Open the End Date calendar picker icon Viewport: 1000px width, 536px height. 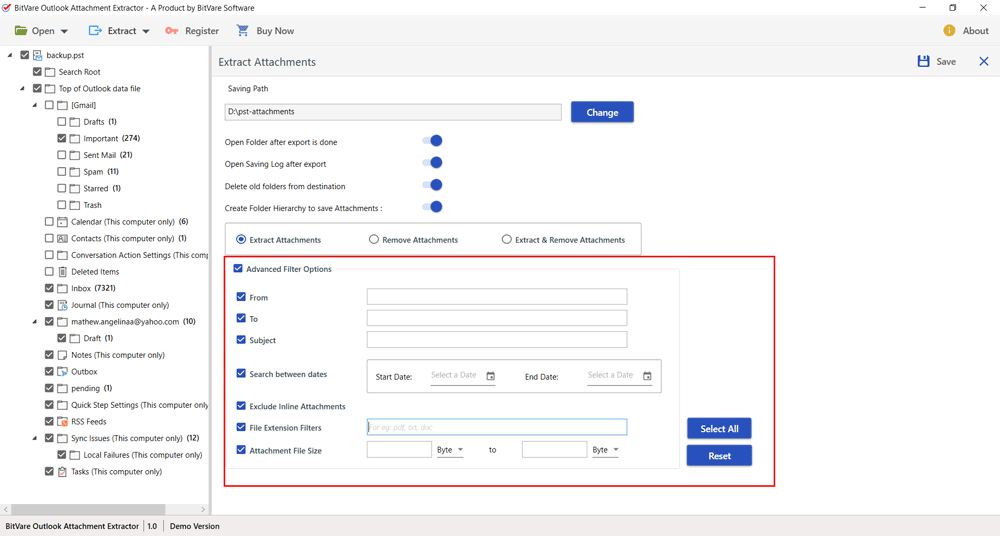click(x=647, y=376)
